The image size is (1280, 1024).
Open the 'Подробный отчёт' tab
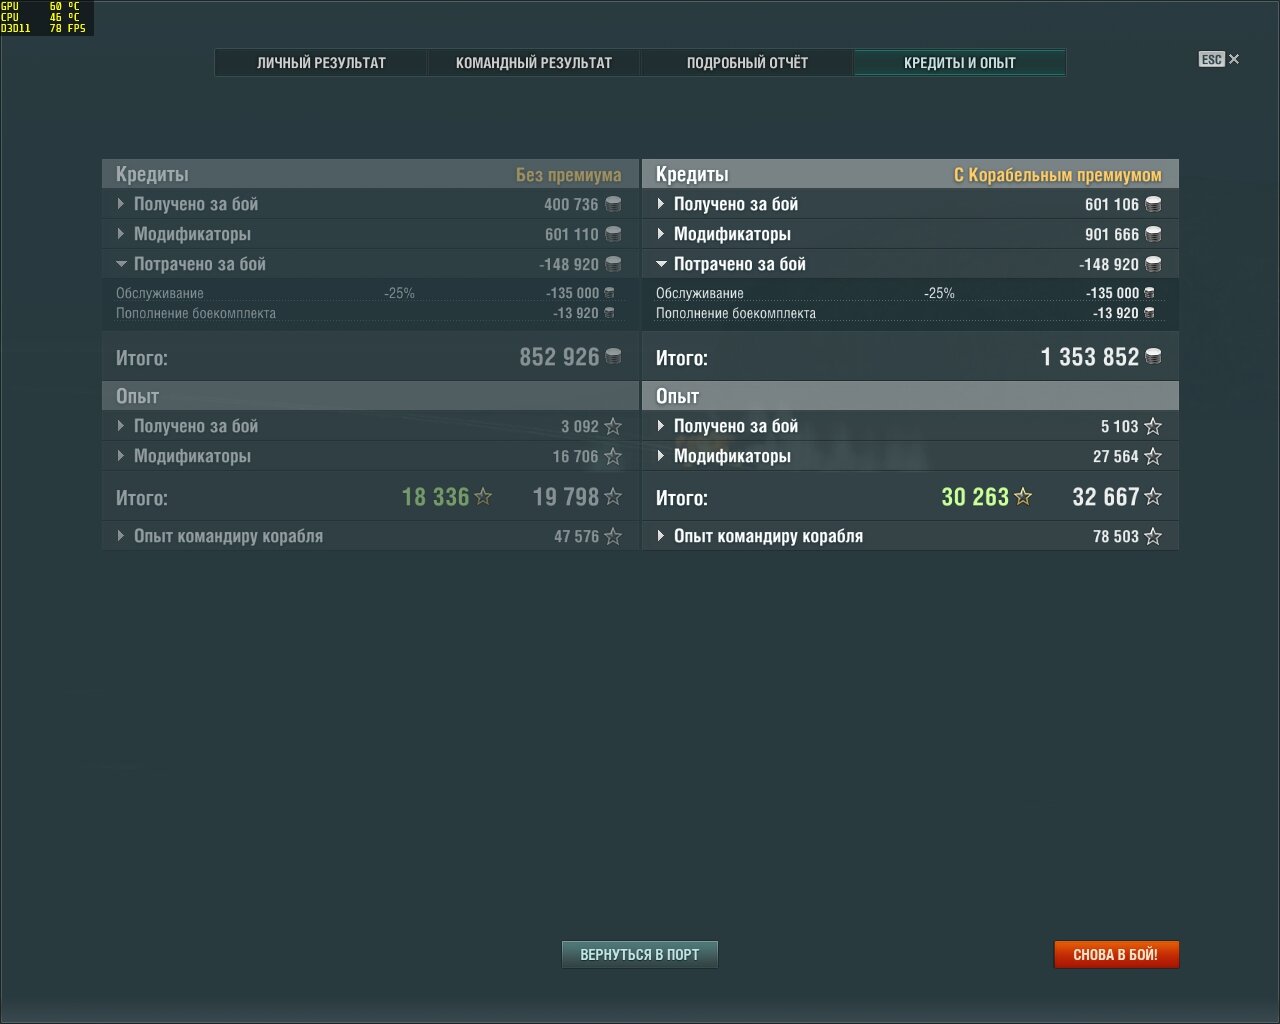pyautogui.click(x=747, y=62)
